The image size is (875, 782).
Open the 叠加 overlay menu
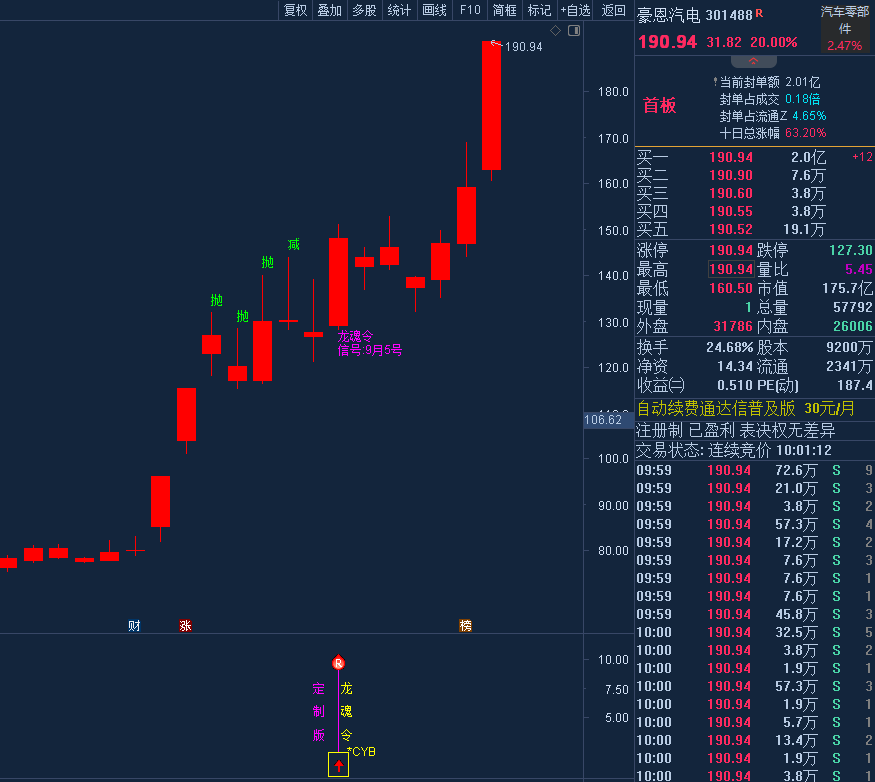point(329,10)
